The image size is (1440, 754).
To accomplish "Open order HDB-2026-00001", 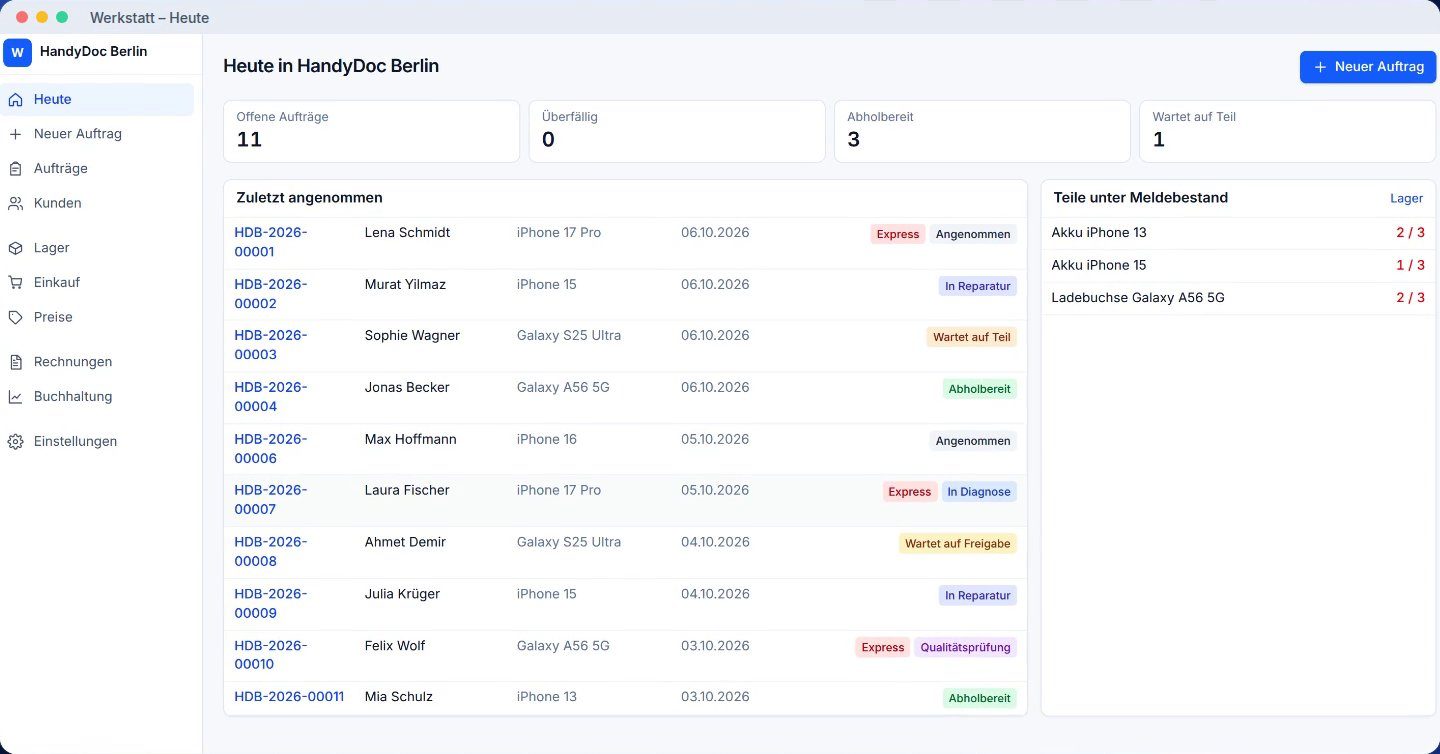I will pos(271,242).
